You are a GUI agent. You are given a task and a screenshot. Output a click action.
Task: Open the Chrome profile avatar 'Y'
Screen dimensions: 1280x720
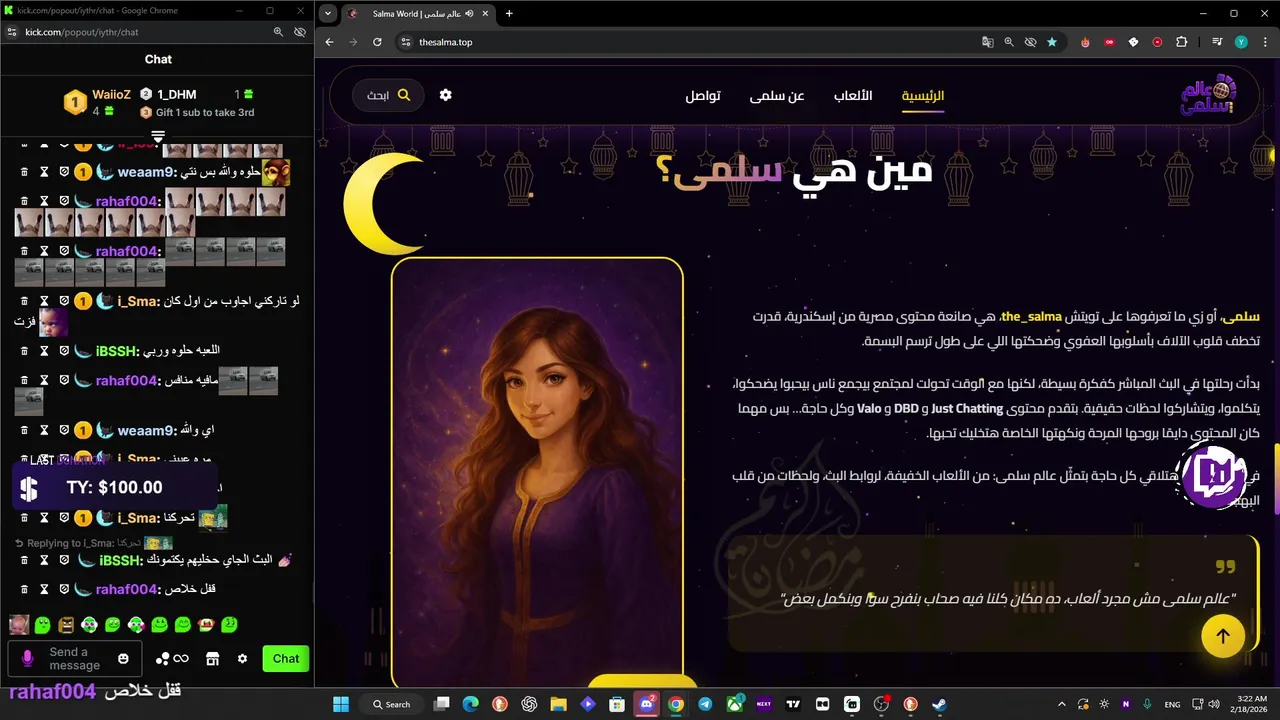pos(1241,42)
